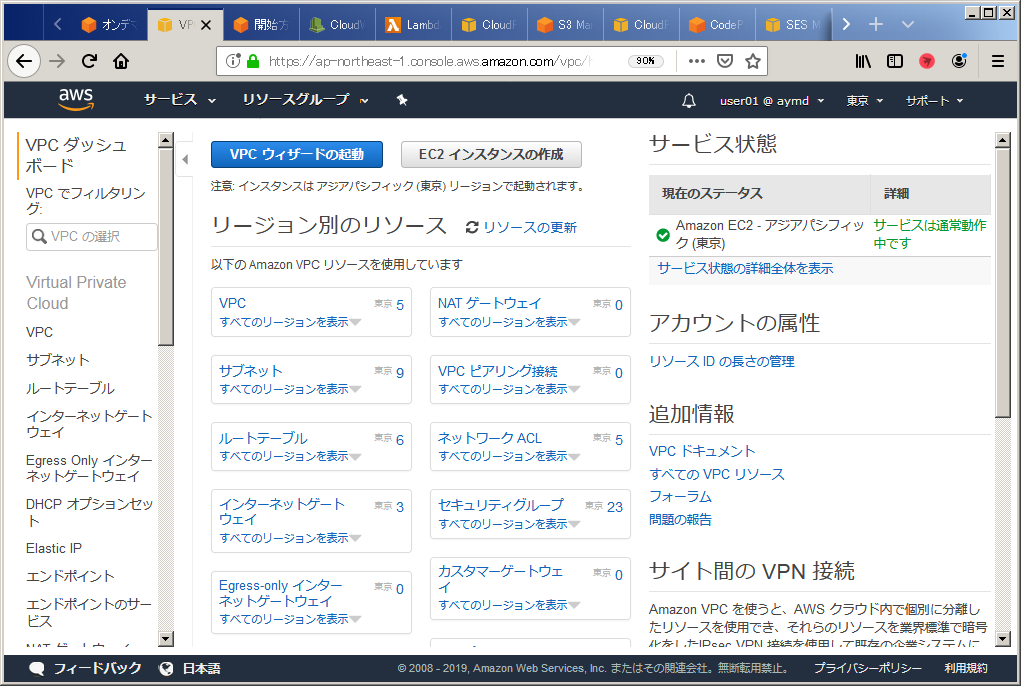Expand the リソースグループ menu
Screen dimensions: 1021x686
coord(305,100)
